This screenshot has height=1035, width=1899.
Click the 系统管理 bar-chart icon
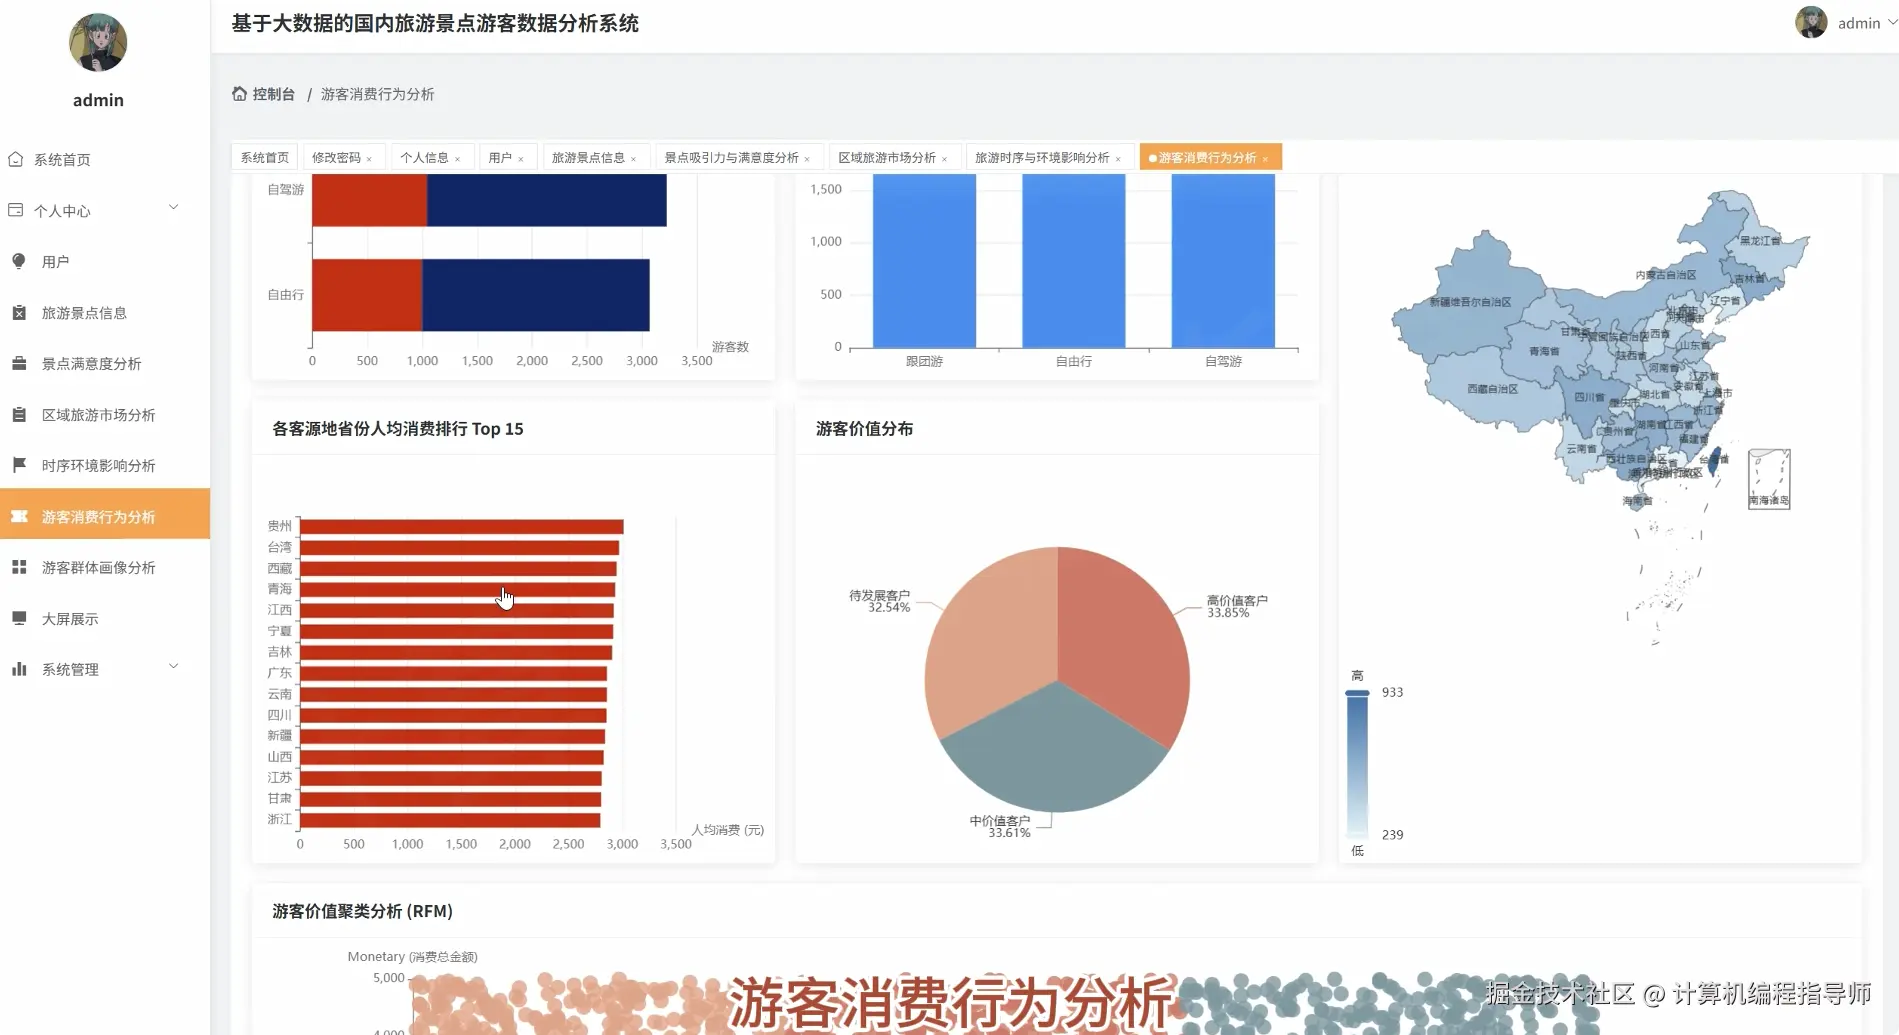point(18,668)
